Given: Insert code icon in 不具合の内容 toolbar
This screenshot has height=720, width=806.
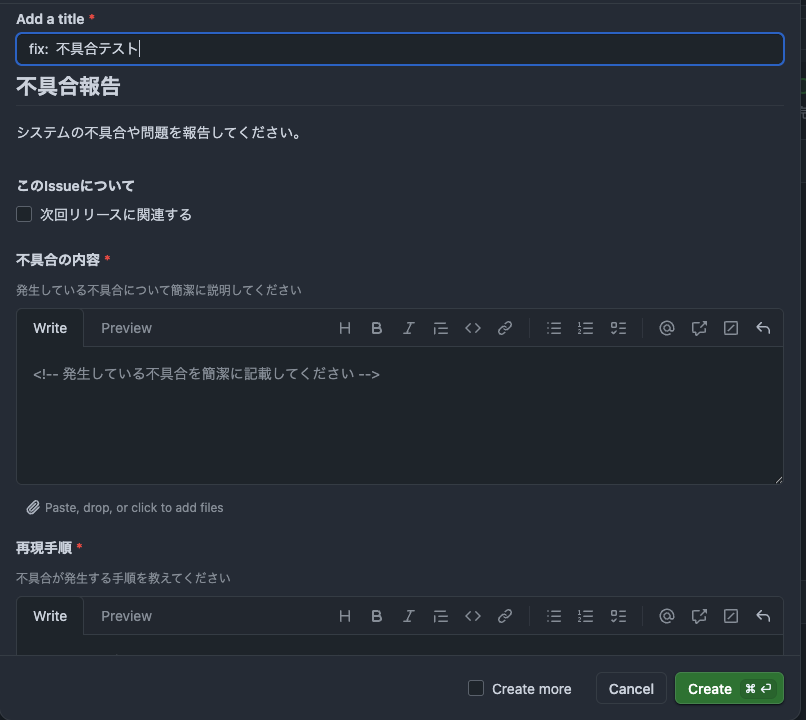Looking at the screenshot, I should pos(473,328).
